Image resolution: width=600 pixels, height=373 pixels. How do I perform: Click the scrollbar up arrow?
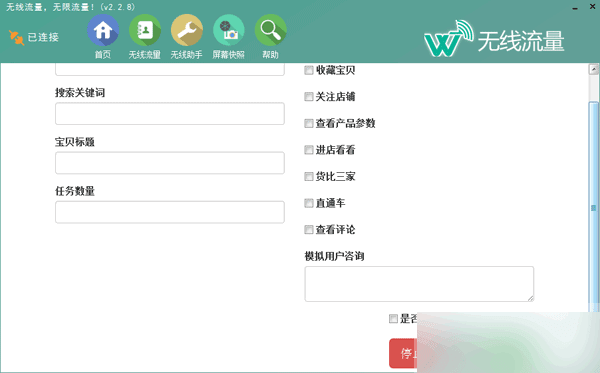(593, 70)
